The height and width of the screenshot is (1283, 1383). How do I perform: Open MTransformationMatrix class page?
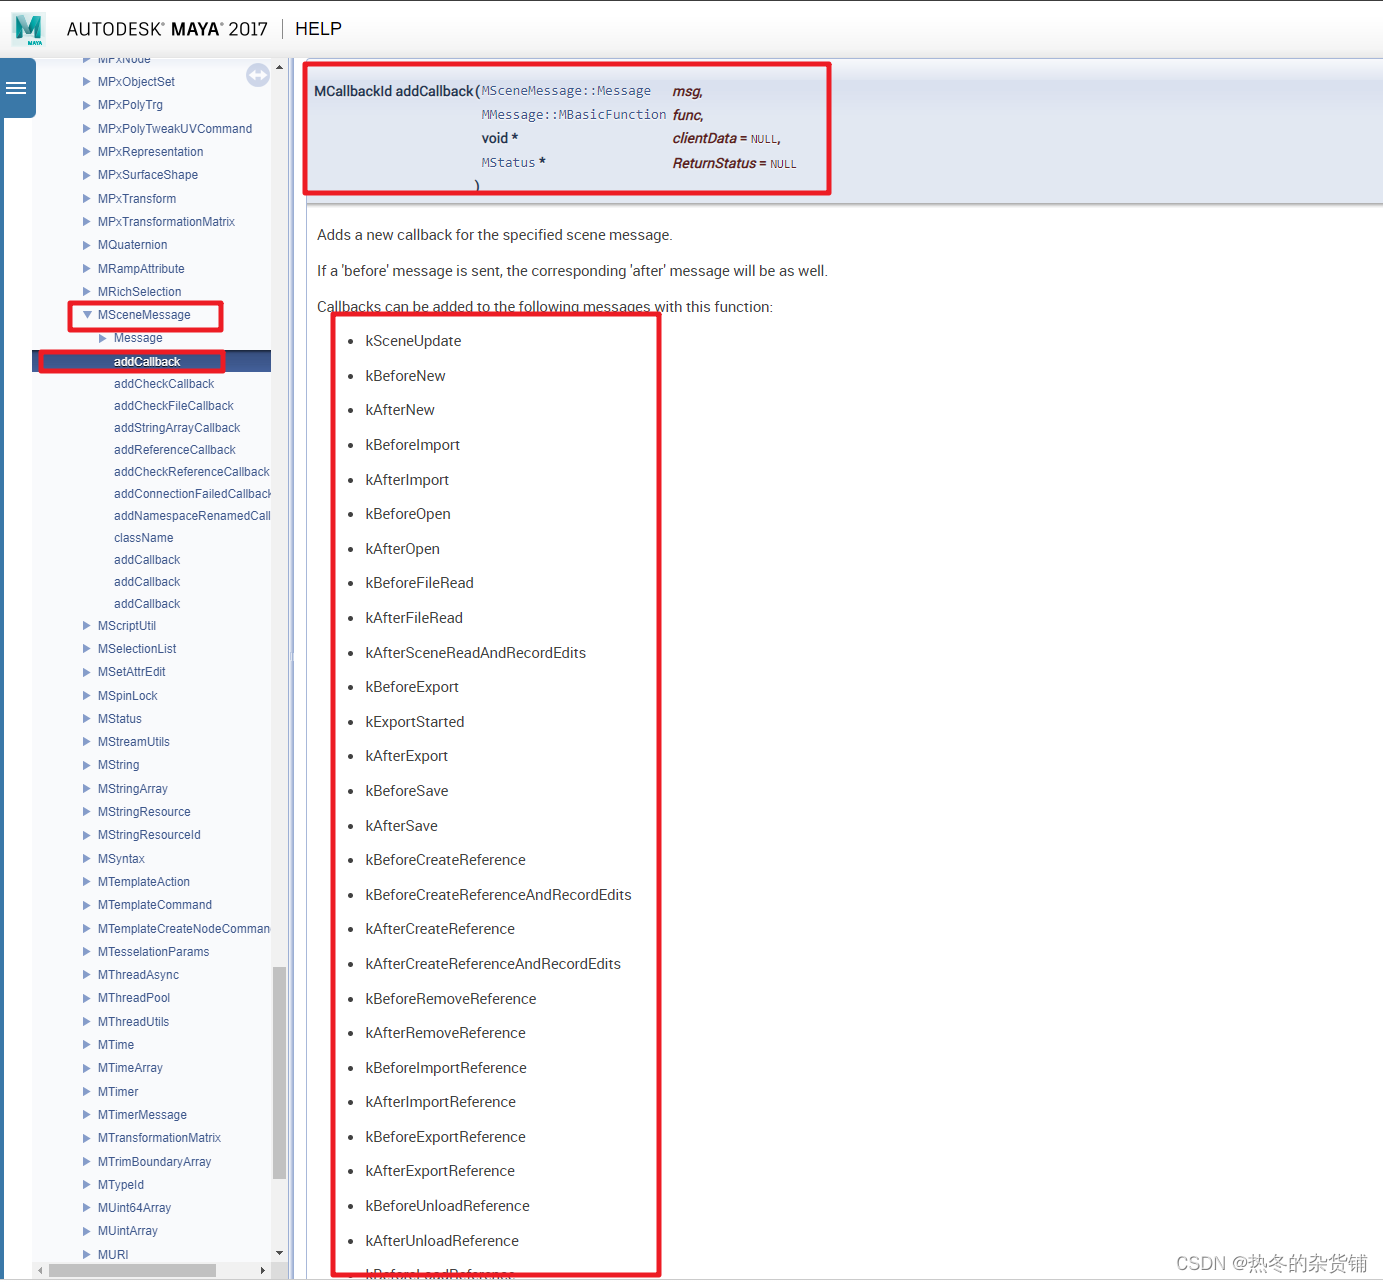click(159, 1138)
